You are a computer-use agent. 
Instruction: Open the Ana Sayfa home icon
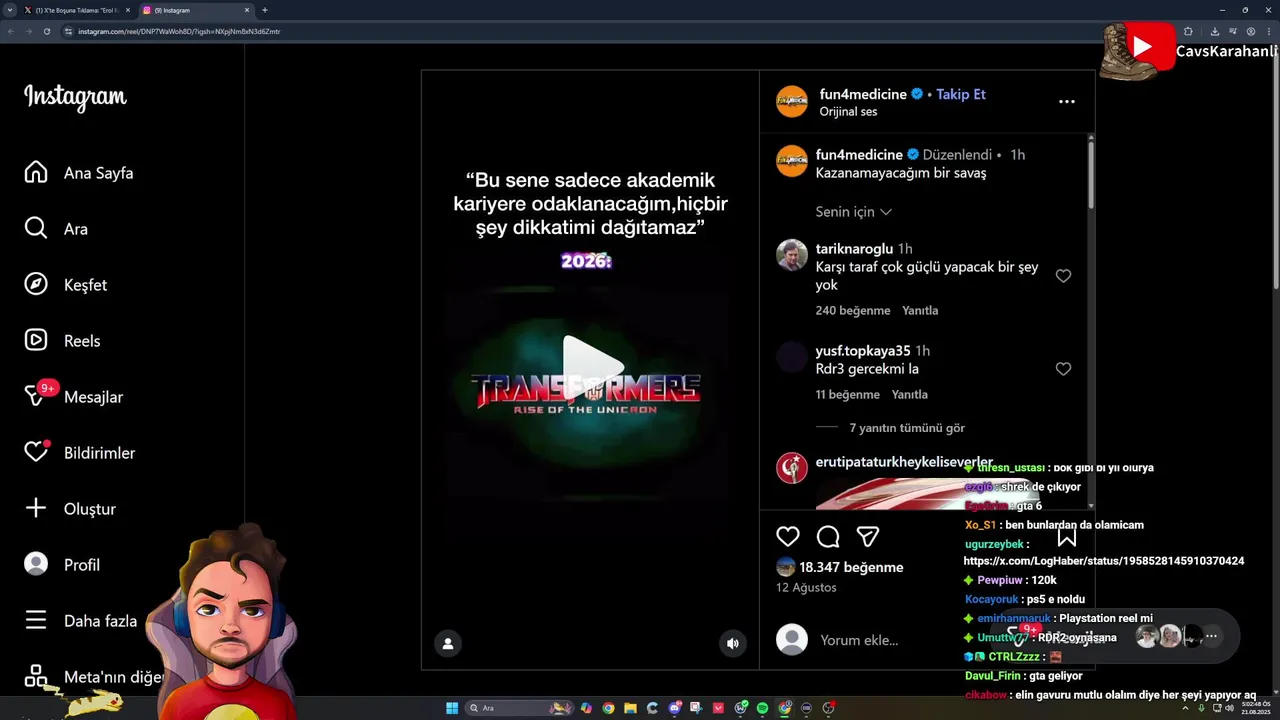pyautogui.click(x=36, y=172)
